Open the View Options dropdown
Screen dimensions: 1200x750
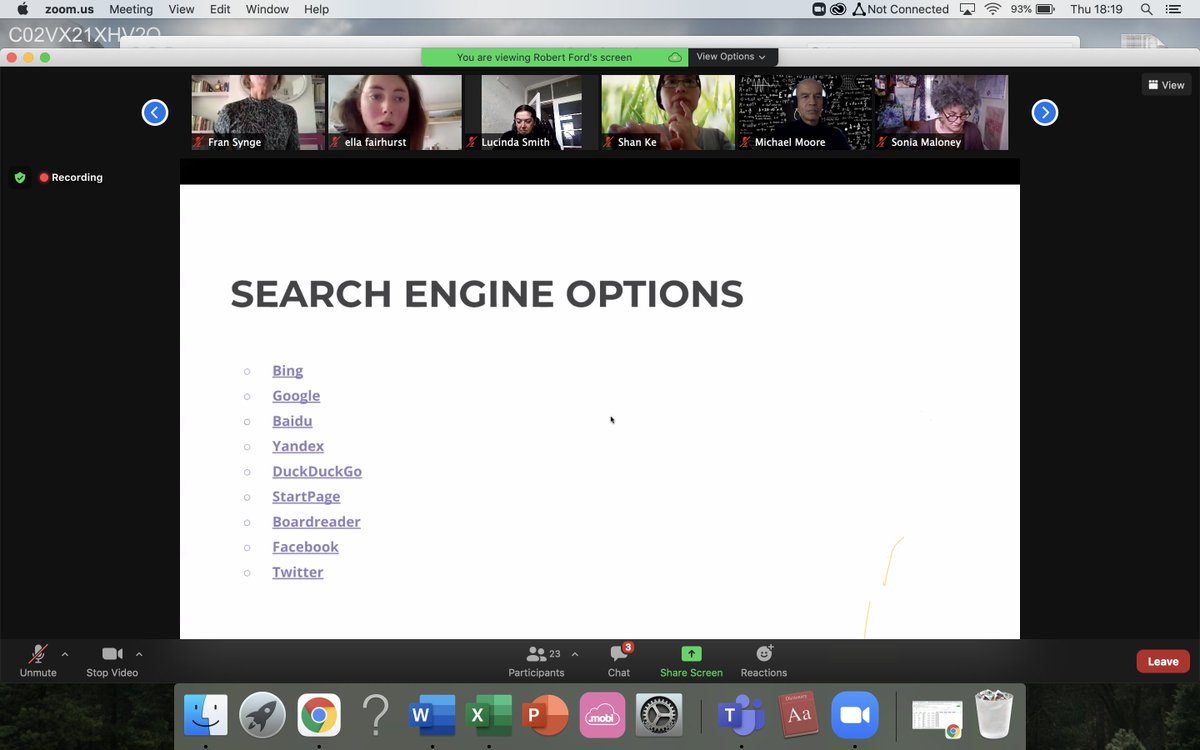tap(732, 57)
